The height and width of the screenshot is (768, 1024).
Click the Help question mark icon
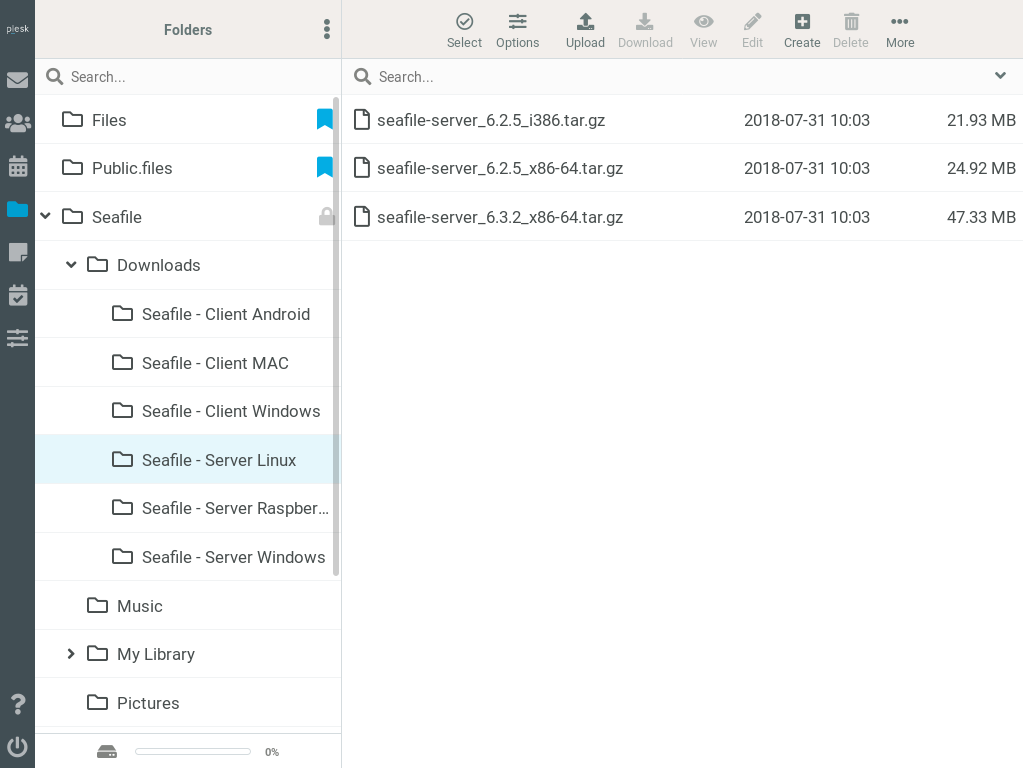point(17,704)
